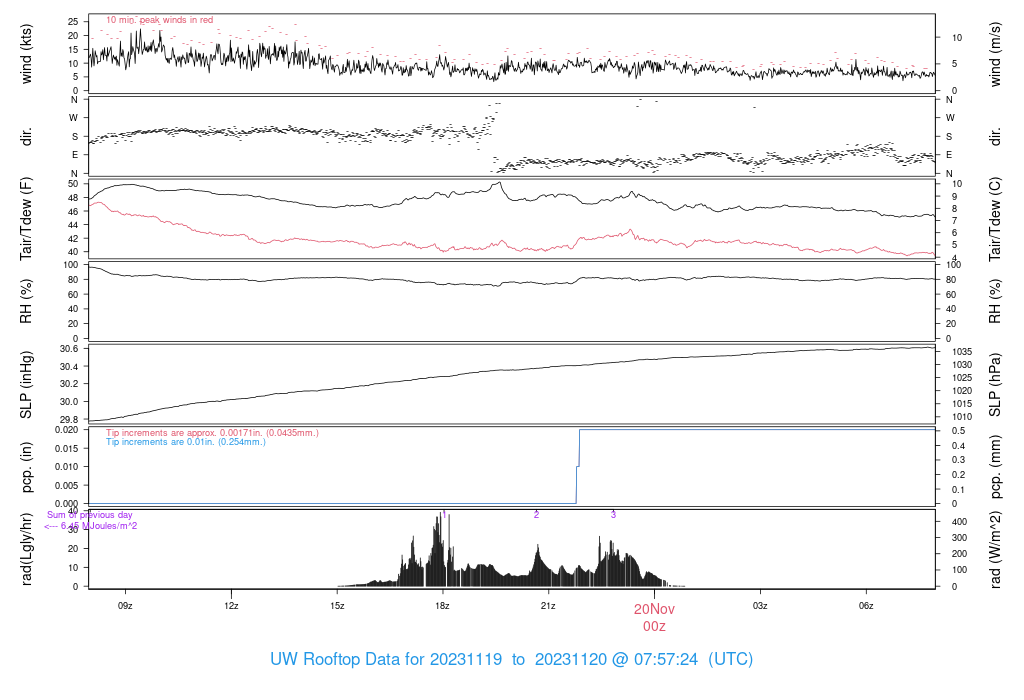Image resolution: width=1024 pixels, height=700 pixels.
Task: Click the 'rad (W/m^2)' axis label
Action: click(x=995, y=549)
